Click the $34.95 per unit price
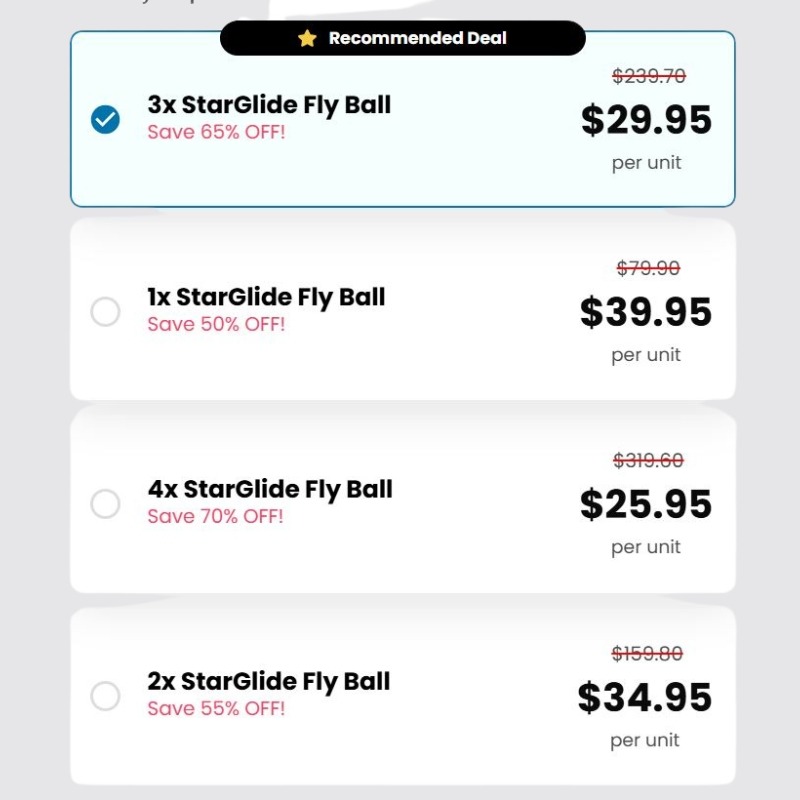The width and height of the screenshot is (800, 800). point(644,697)
